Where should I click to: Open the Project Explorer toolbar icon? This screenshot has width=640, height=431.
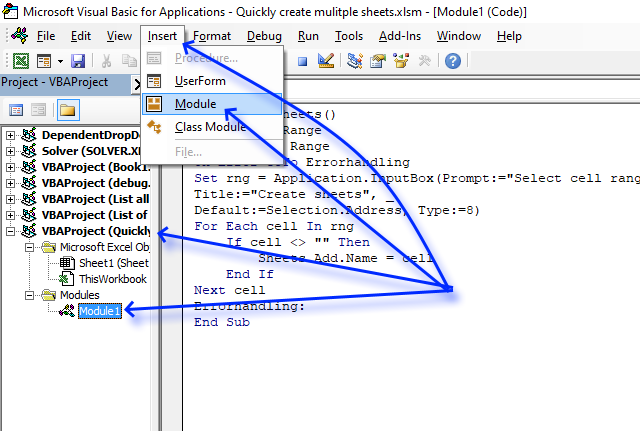pos(355,61)
